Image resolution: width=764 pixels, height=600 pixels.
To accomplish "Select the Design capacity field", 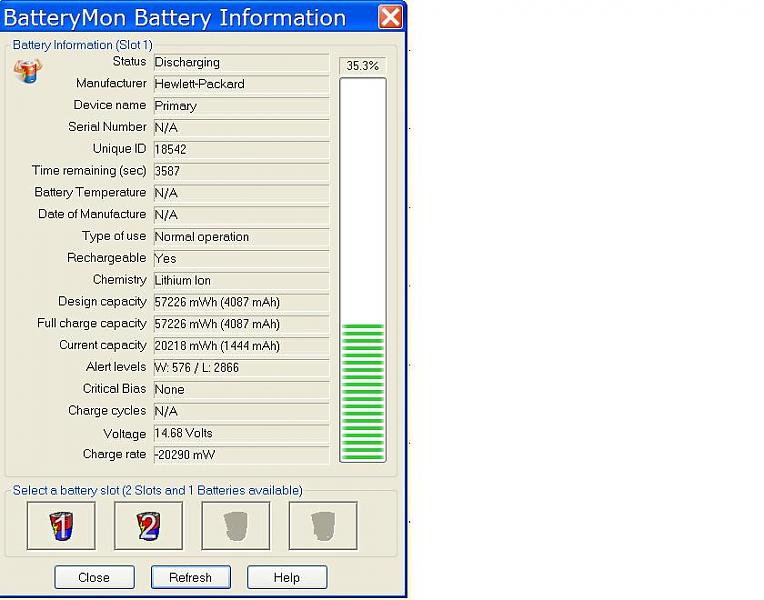I will point(240,302).
